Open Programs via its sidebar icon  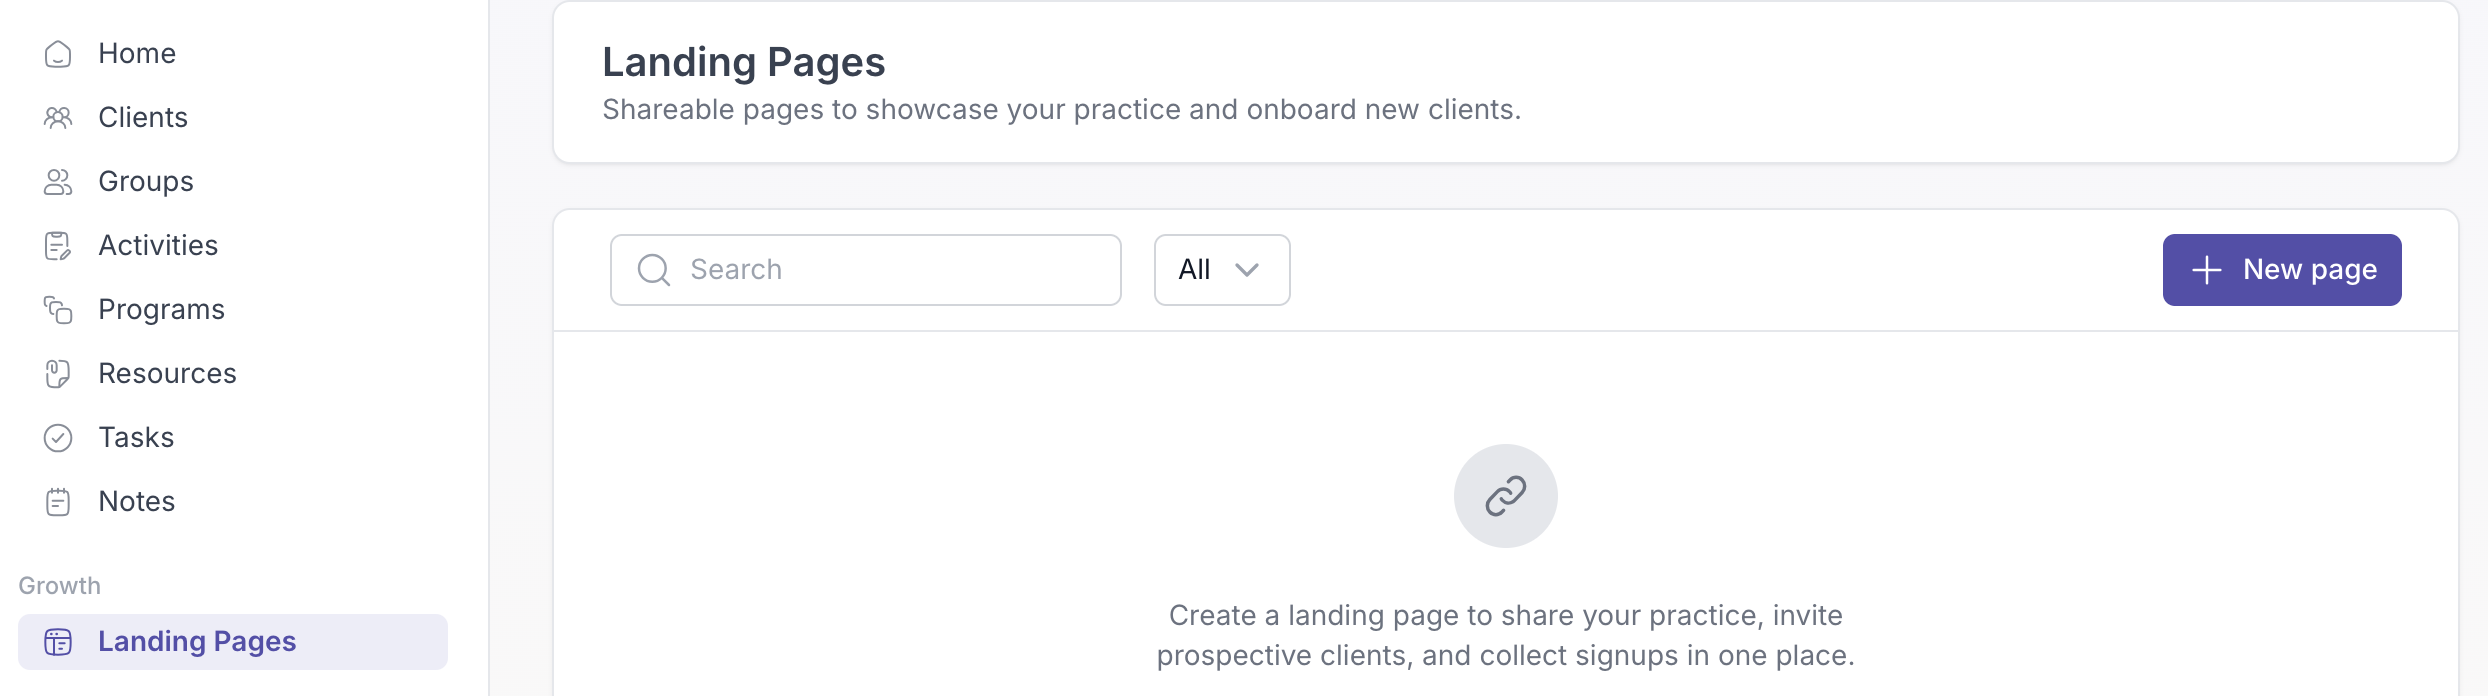click(x=58, y=310)
